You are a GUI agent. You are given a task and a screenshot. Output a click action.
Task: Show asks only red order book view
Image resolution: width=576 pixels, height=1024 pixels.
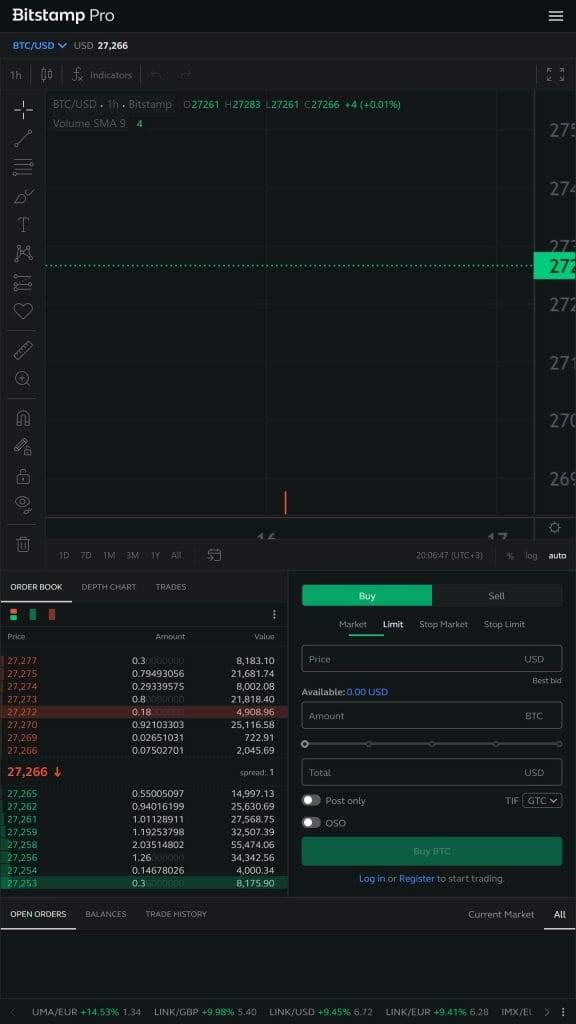pyautogui.click(x=52, y=614)
